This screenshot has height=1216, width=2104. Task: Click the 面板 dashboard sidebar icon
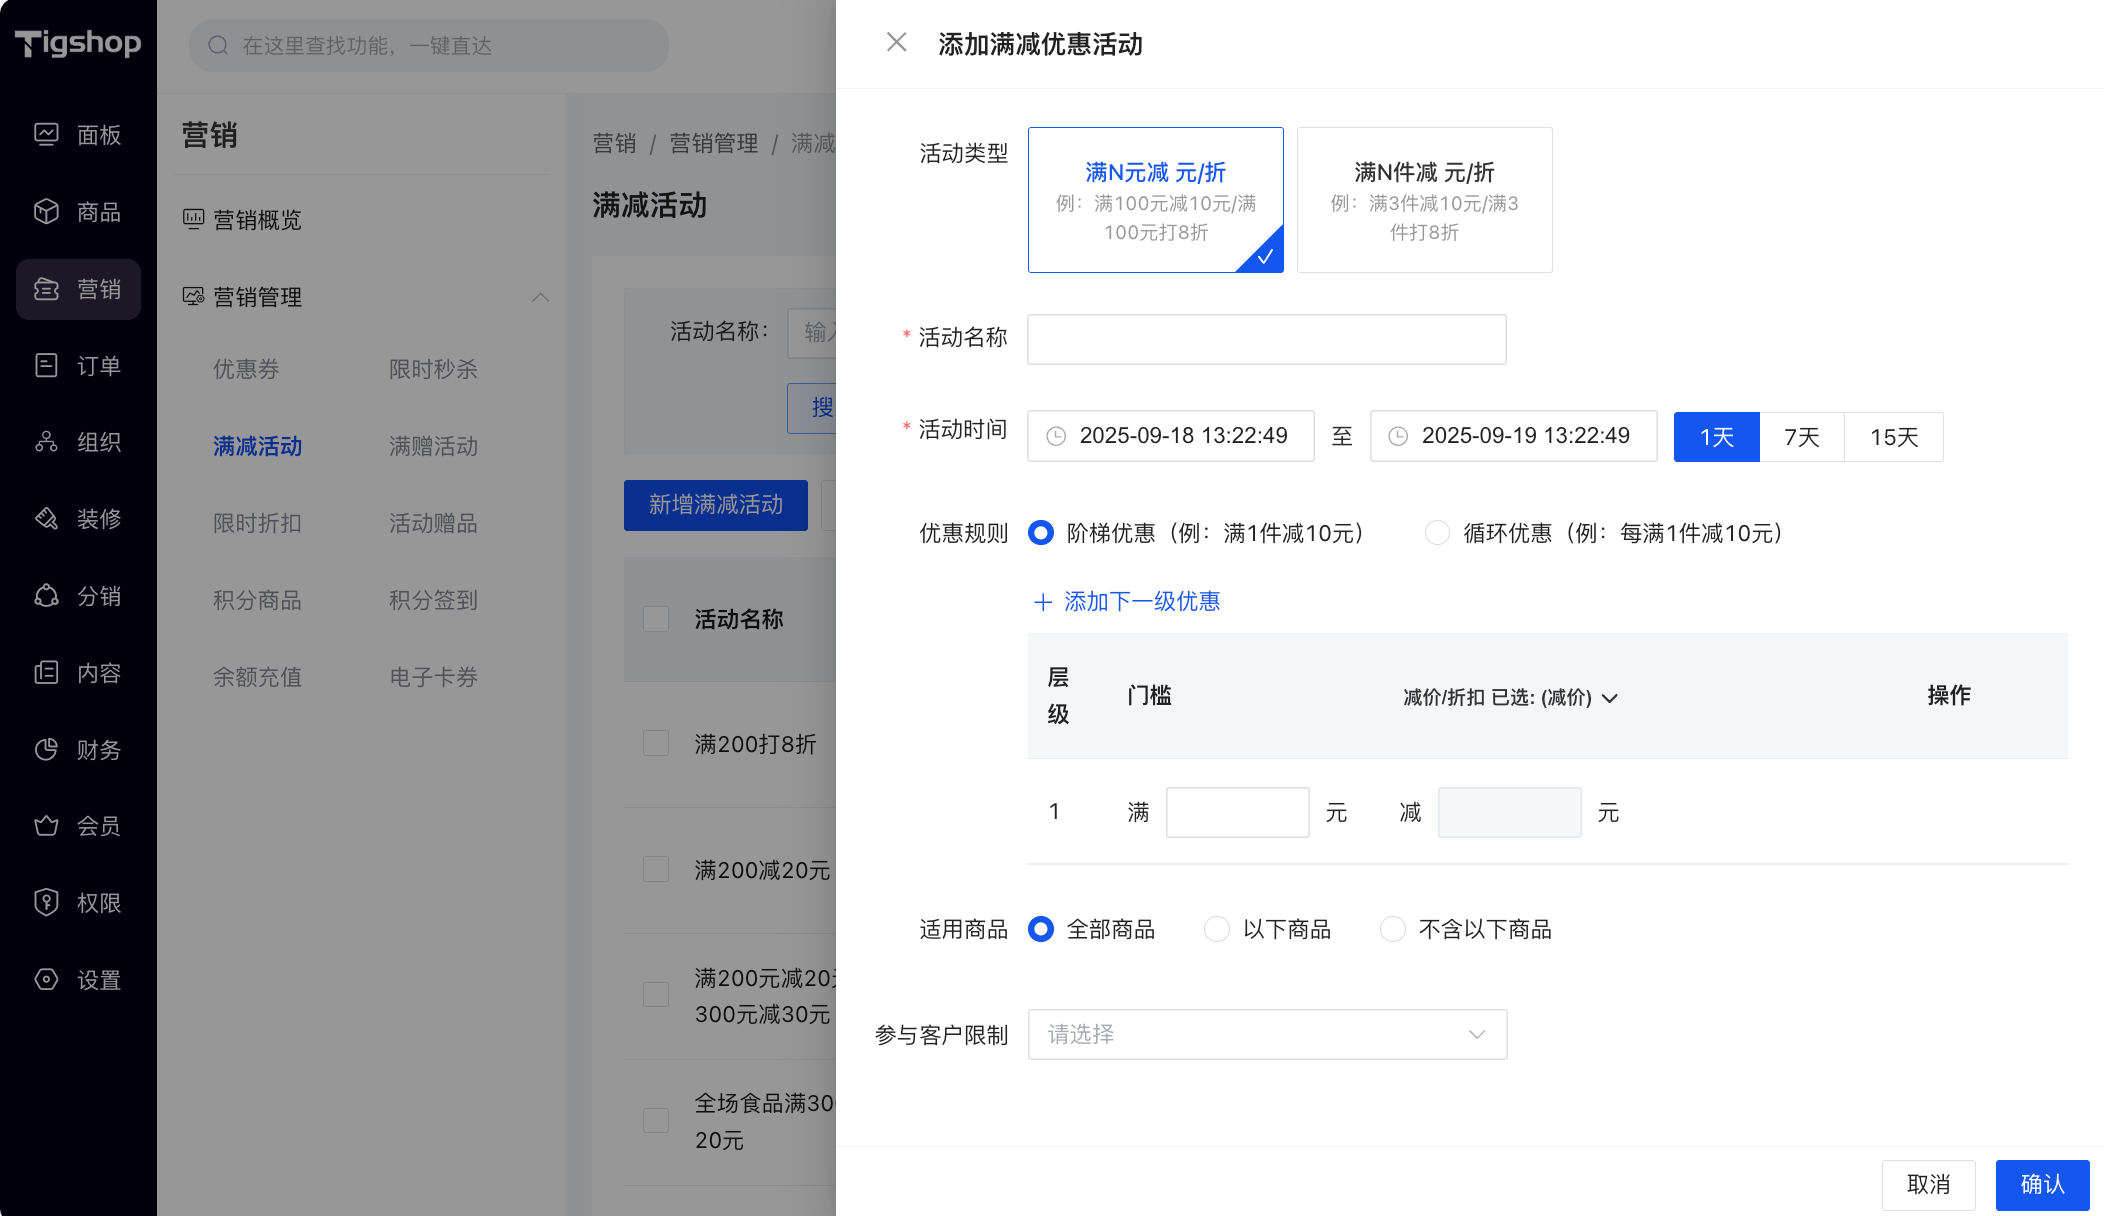46,134
